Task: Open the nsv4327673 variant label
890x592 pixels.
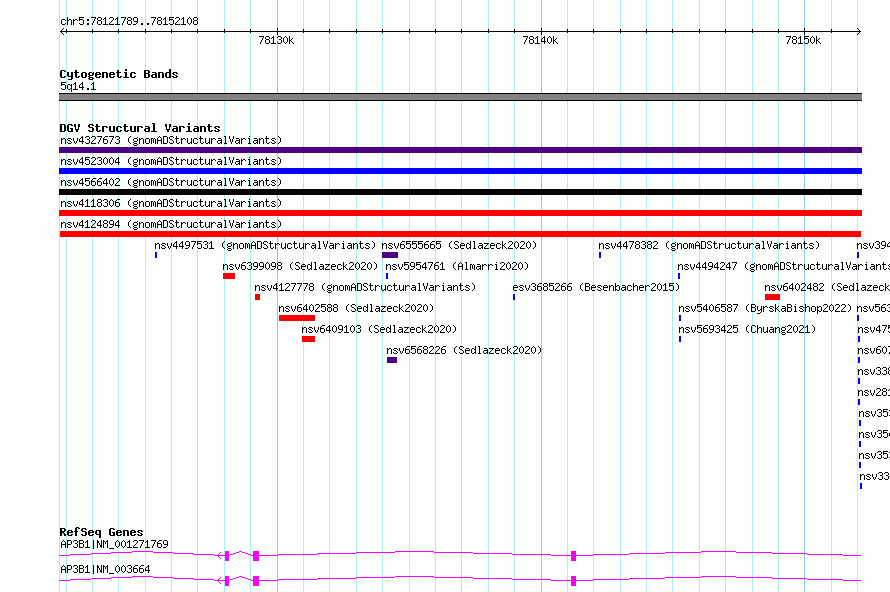Action: point(171,140)
